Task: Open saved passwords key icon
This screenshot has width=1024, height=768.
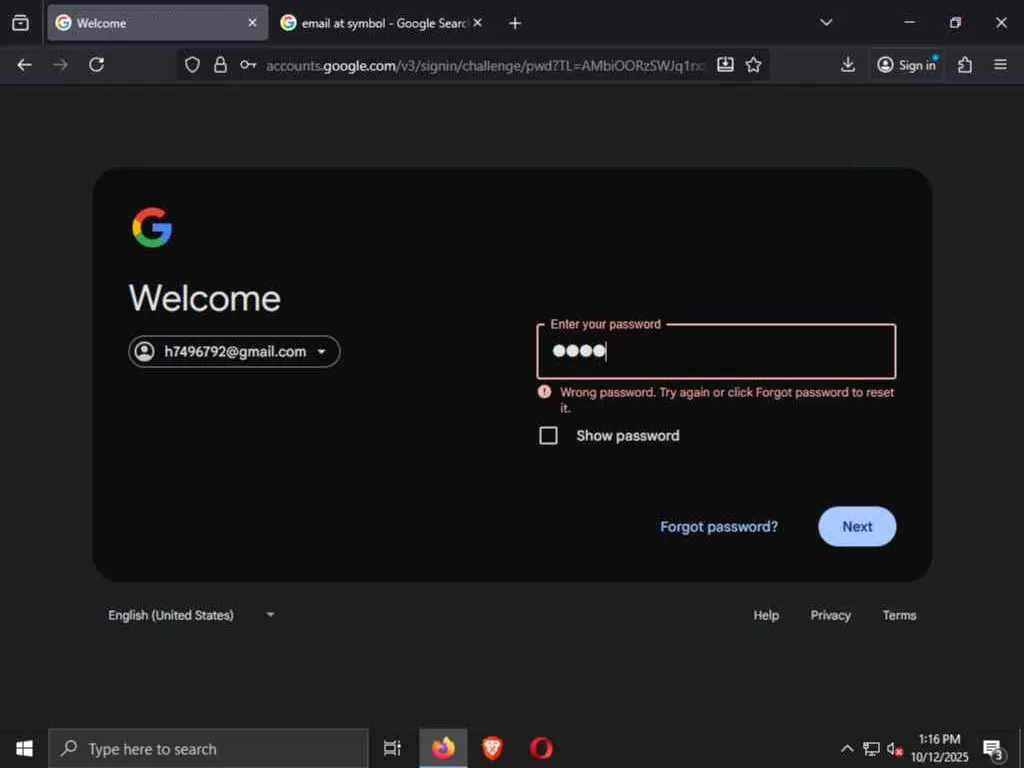Action: (x=248, y=65)
